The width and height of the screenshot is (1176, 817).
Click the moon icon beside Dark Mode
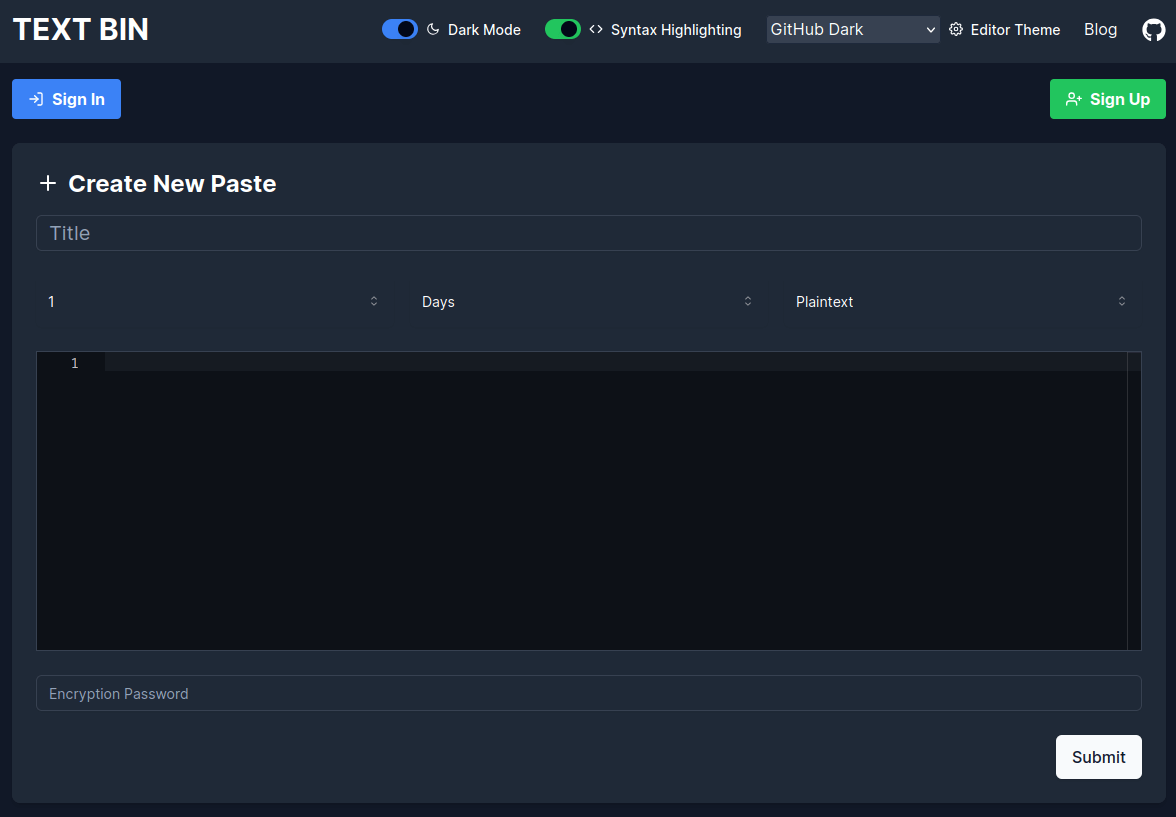pyautogui.click(x=433, y=29)
